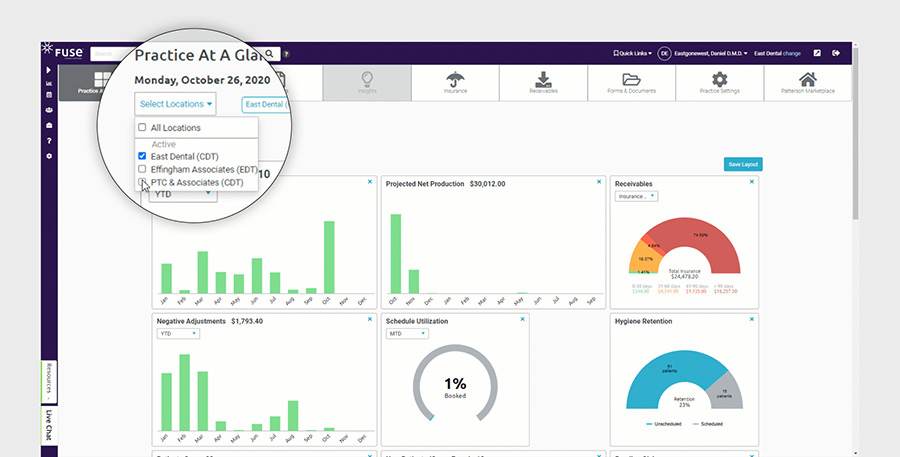Close the Projected Net Production widget
The width and height of the screenshot is (900, 457).
(599, 182)
